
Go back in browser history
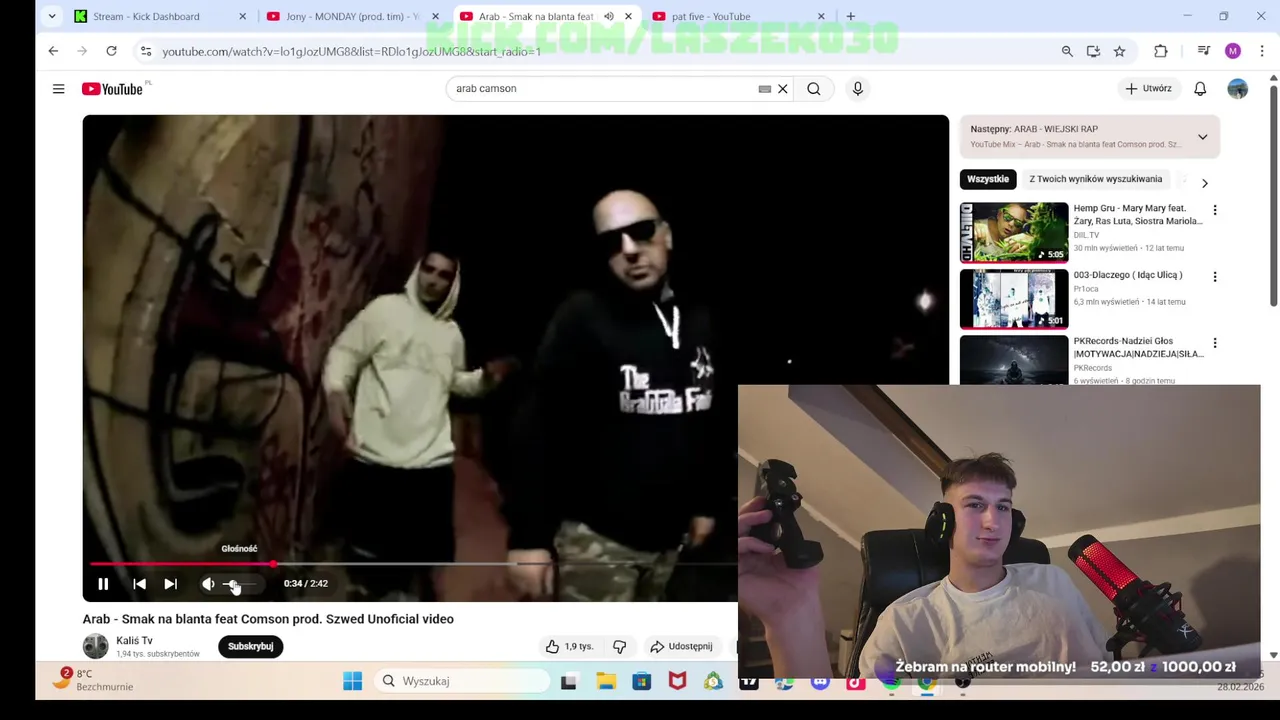pyautogui.click(x=53, y=51)
